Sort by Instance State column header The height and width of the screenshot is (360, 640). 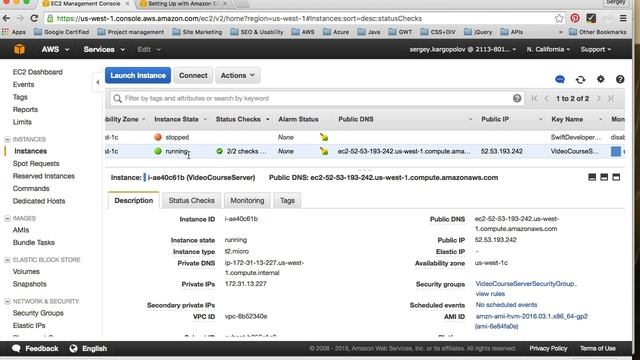click(180, 119)
